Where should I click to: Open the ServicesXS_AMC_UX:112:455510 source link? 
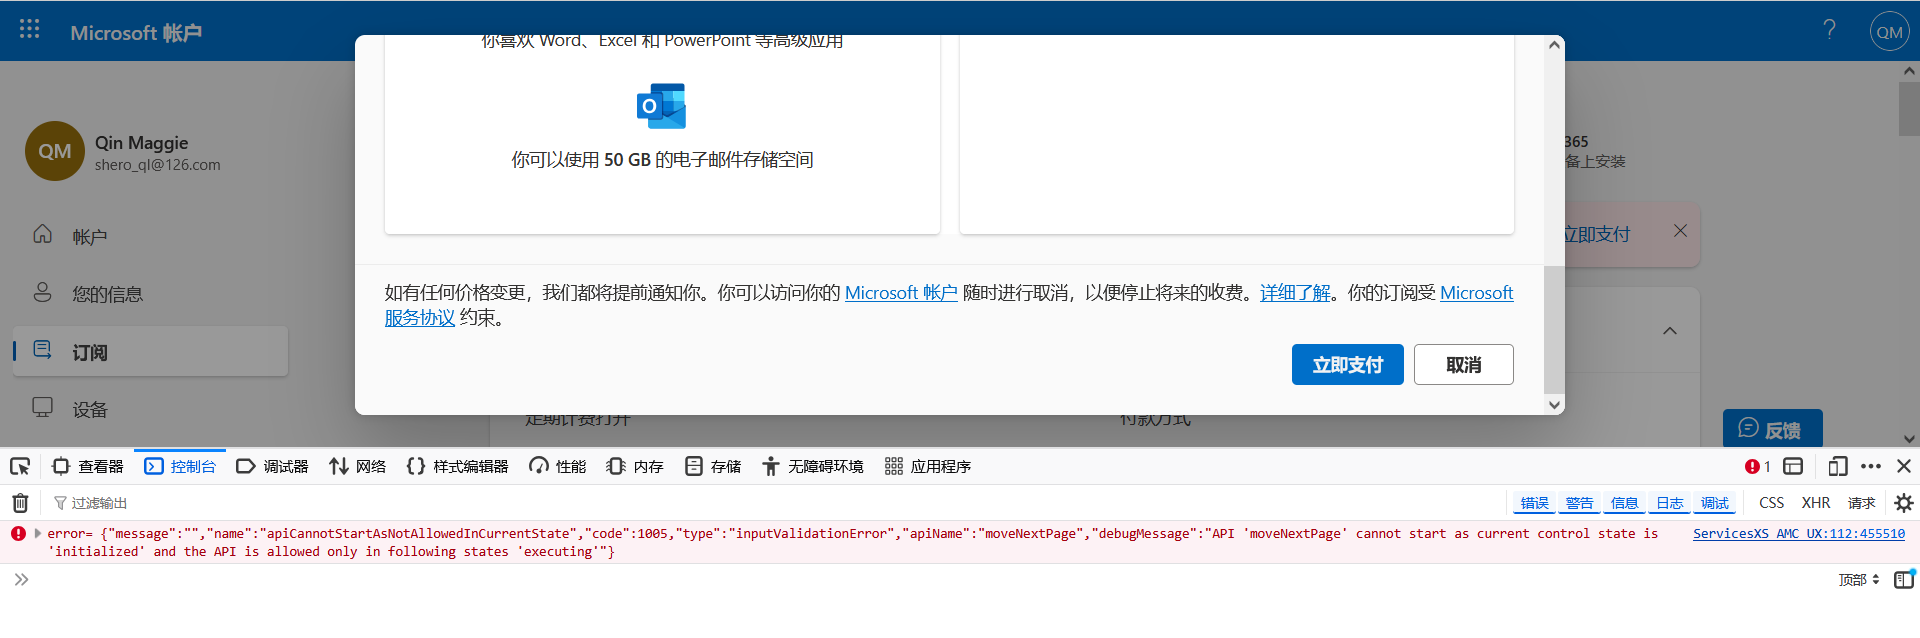[1798, 534]
